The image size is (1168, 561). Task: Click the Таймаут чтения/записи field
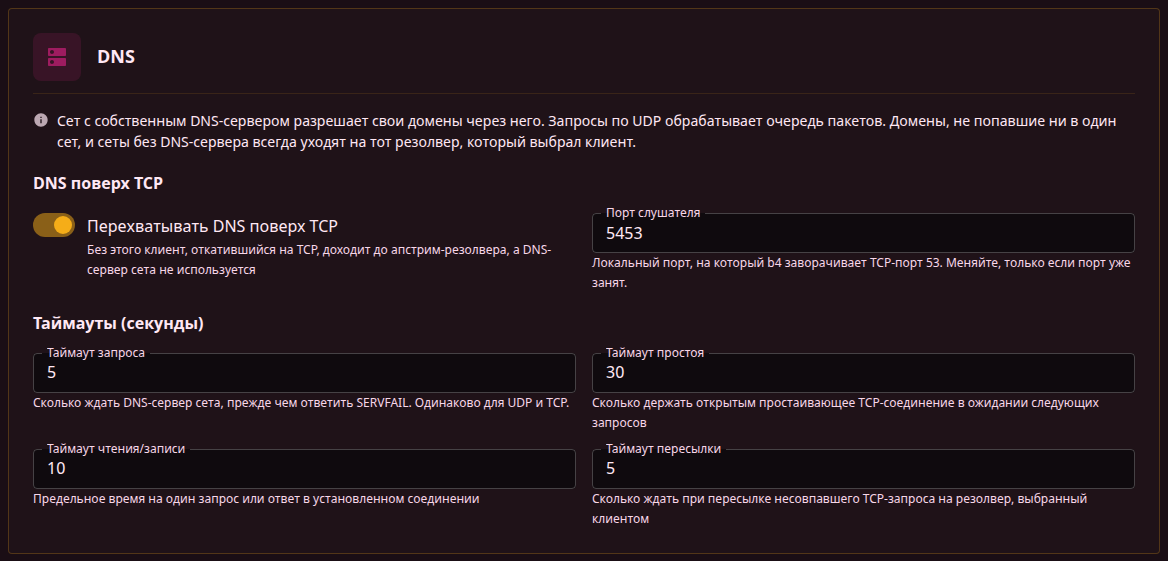304,469
